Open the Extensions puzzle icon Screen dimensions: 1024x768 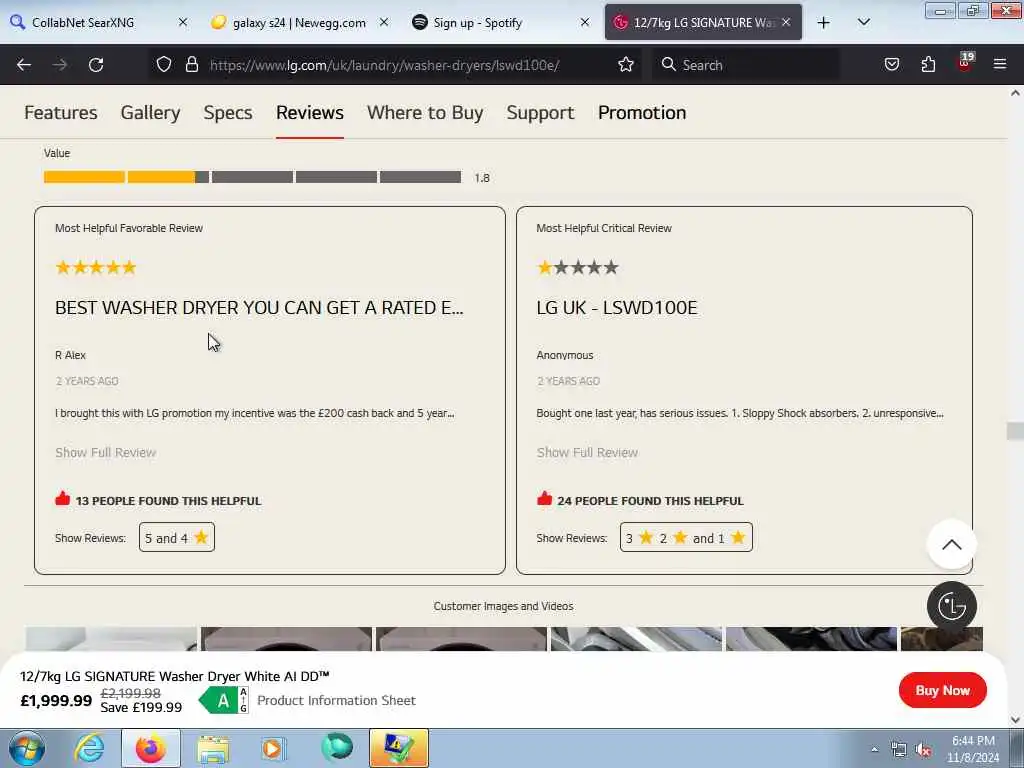point(928,64)
